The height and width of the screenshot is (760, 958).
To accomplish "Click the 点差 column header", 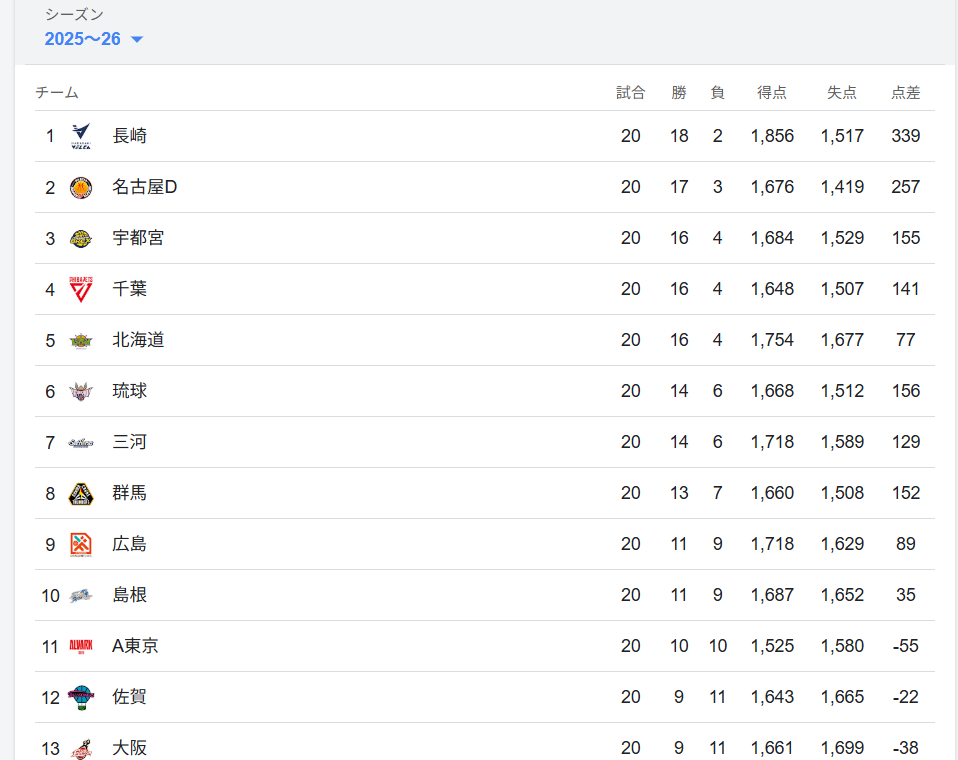I will tap(905, 92).
